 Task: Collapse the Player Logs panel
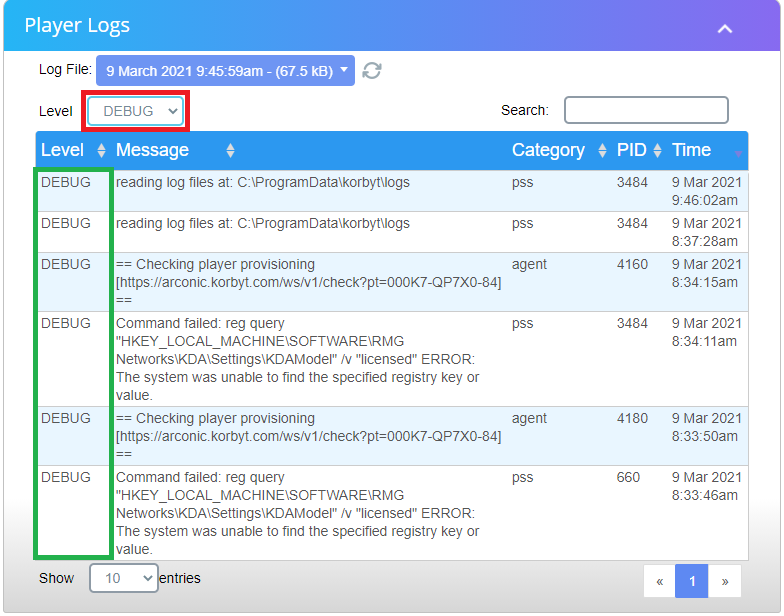725,28
